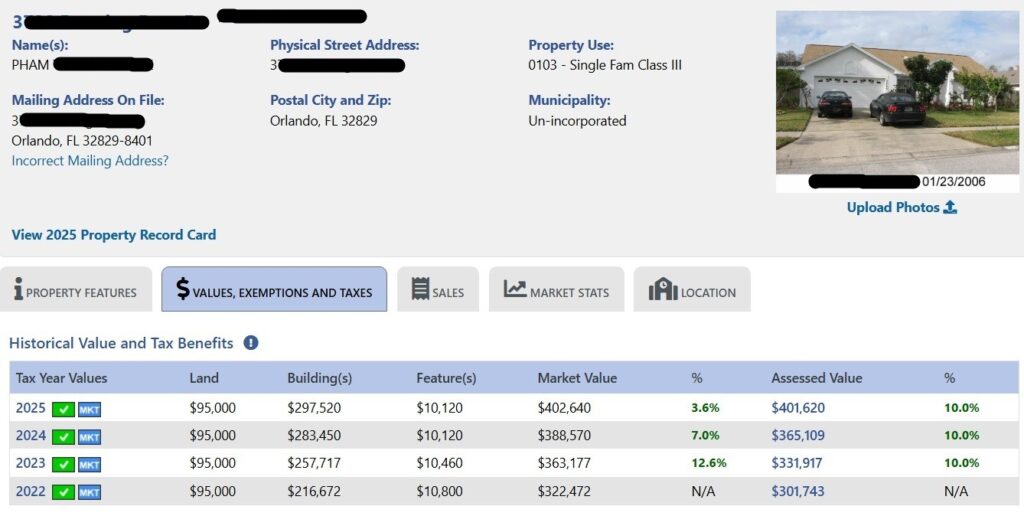1024x516 pixels.
Task: Click the MKT badge in 2023 row
Action: (90, 464)
